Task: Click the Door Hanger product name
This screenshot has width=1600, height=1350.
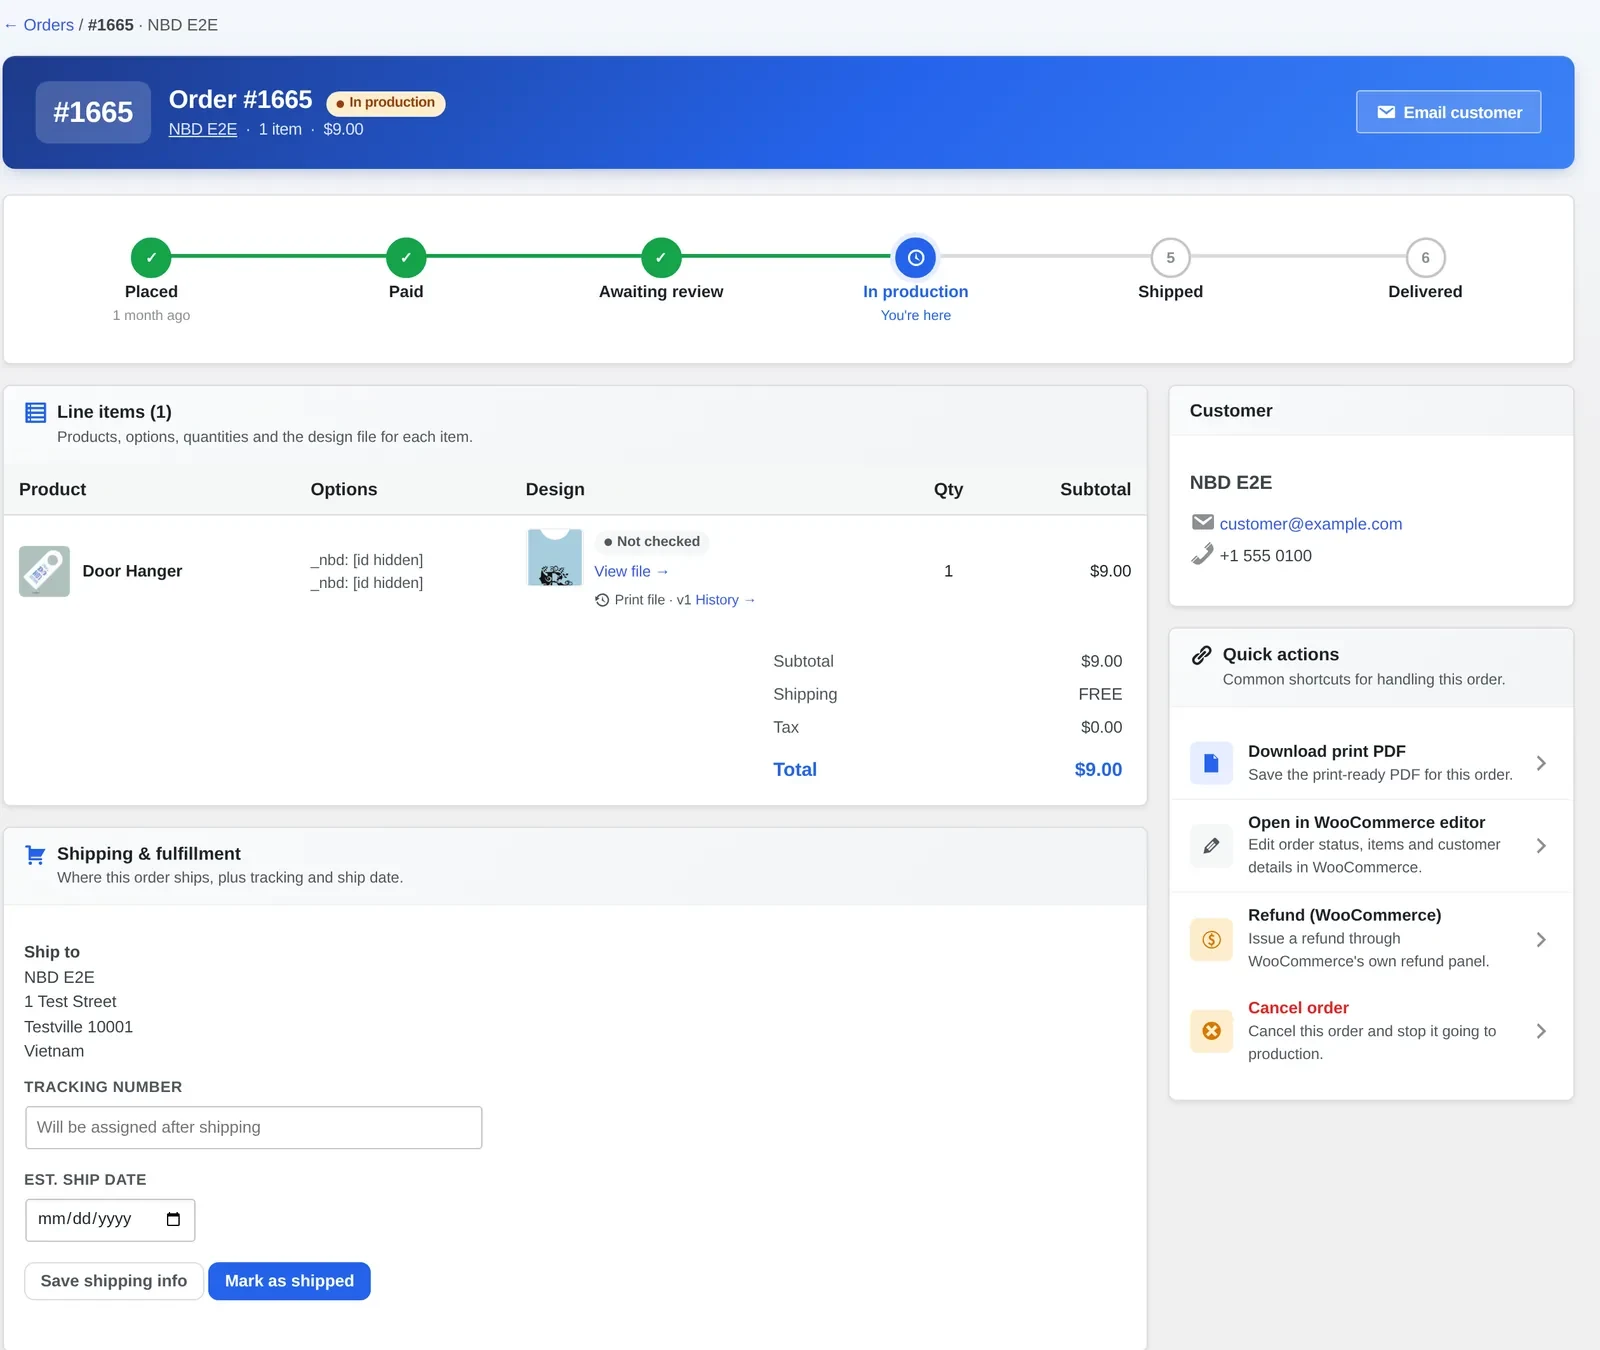Action: coord(132,571)
